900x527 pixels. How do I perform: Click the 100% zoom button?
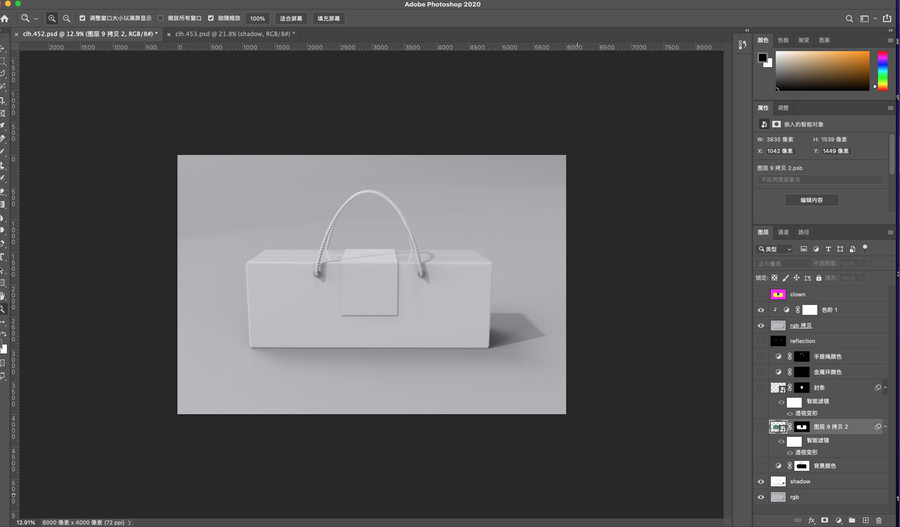point(258,18)
